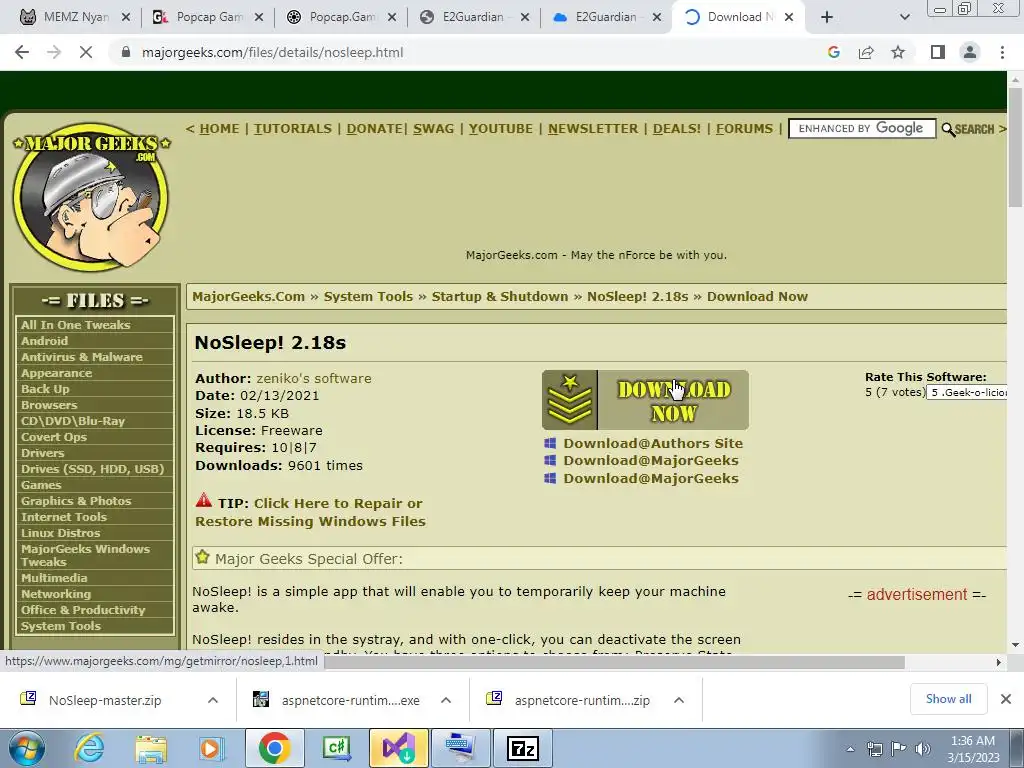
Task: Open Chrome three-dot menu
Action: click(x=1002, y=52)
